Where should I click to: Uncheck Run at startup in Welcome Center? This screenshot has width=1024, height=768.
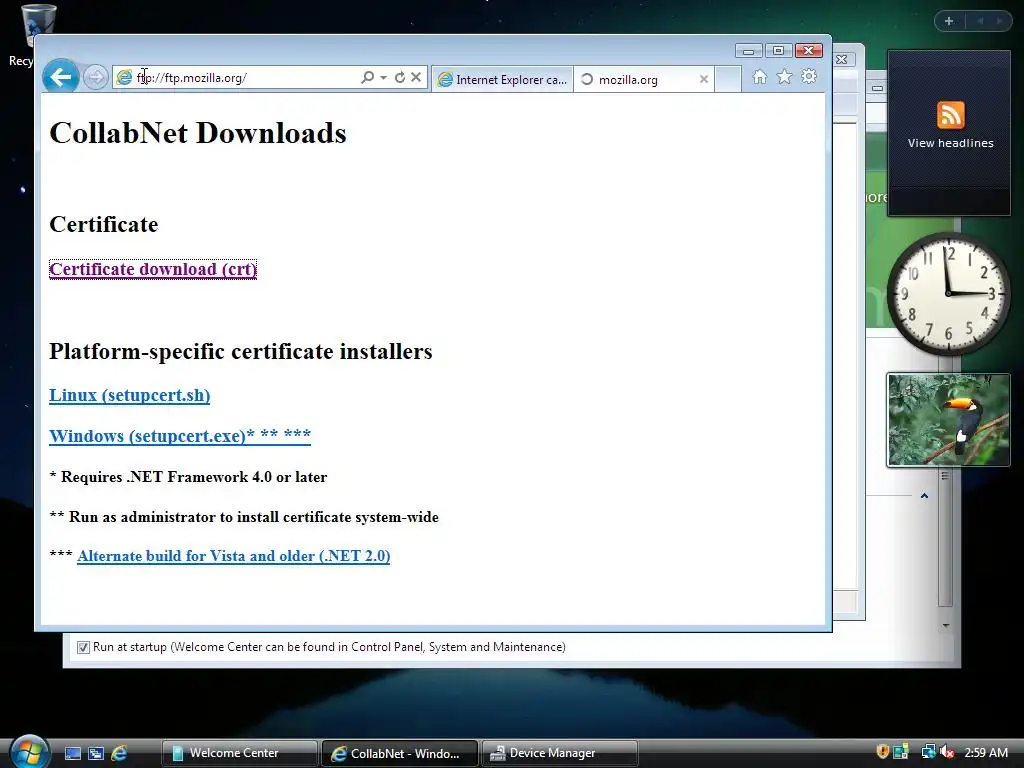83,647
